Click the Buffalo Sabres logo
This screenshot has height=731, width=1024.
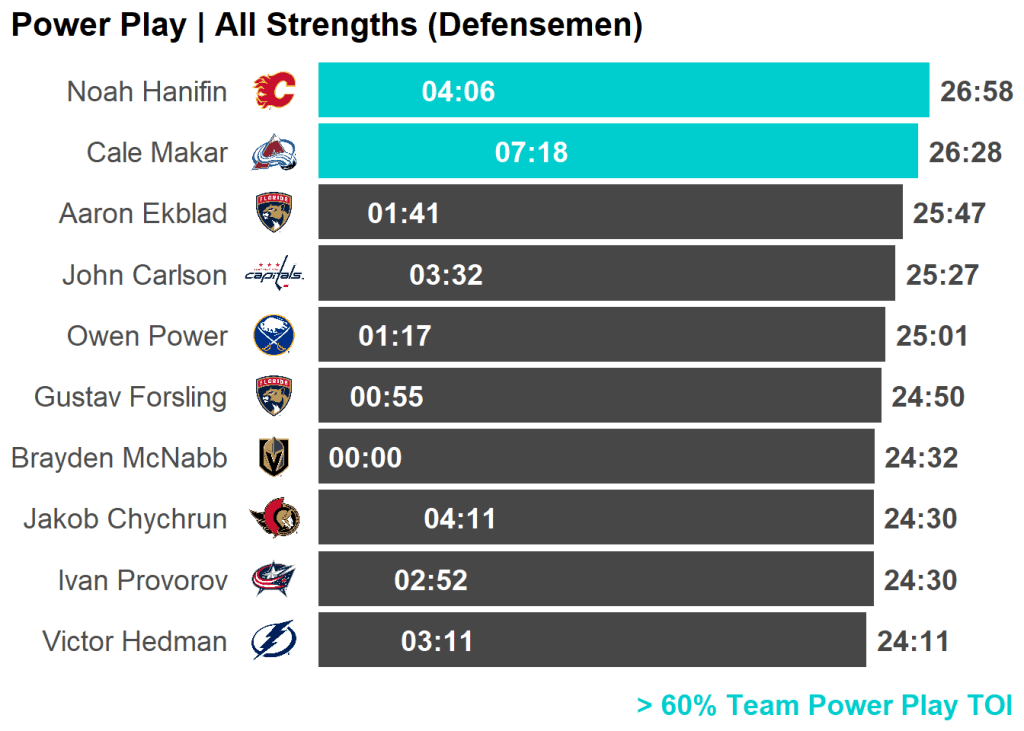click(x=274, y=335)
